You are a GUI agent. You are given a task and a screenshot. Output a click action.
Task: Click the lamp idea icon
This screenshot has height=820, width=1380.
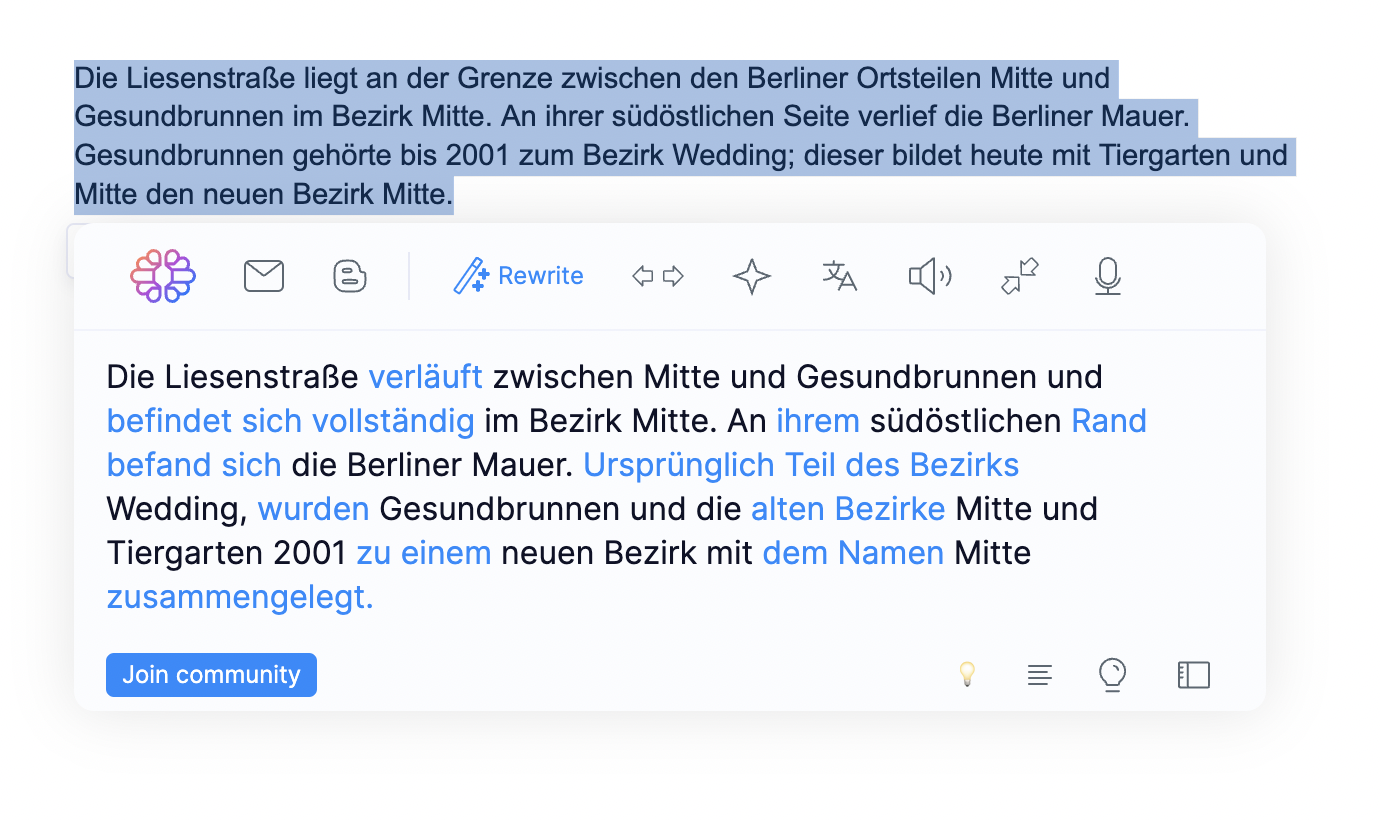(x=1112, y=675)
